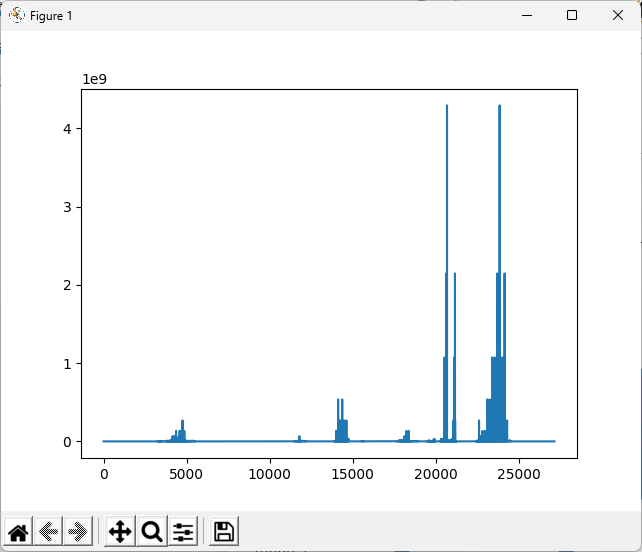Screen dimensions: 642x552
Task: Maximize the Figure 1 window
Action: pyautogui.click(x=572, y=15)
